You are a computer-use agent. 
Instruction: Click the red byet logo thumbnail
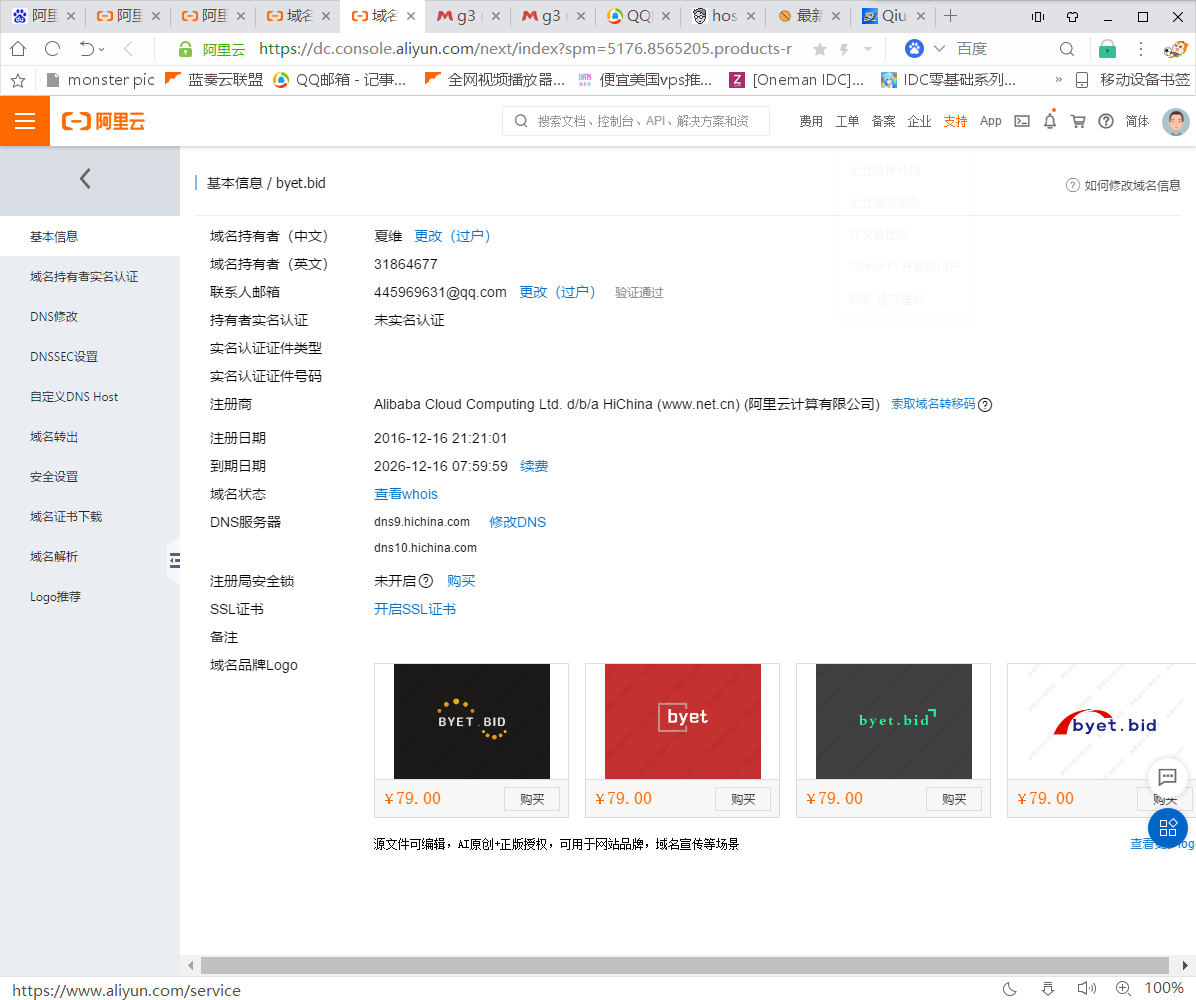(682, 720)
